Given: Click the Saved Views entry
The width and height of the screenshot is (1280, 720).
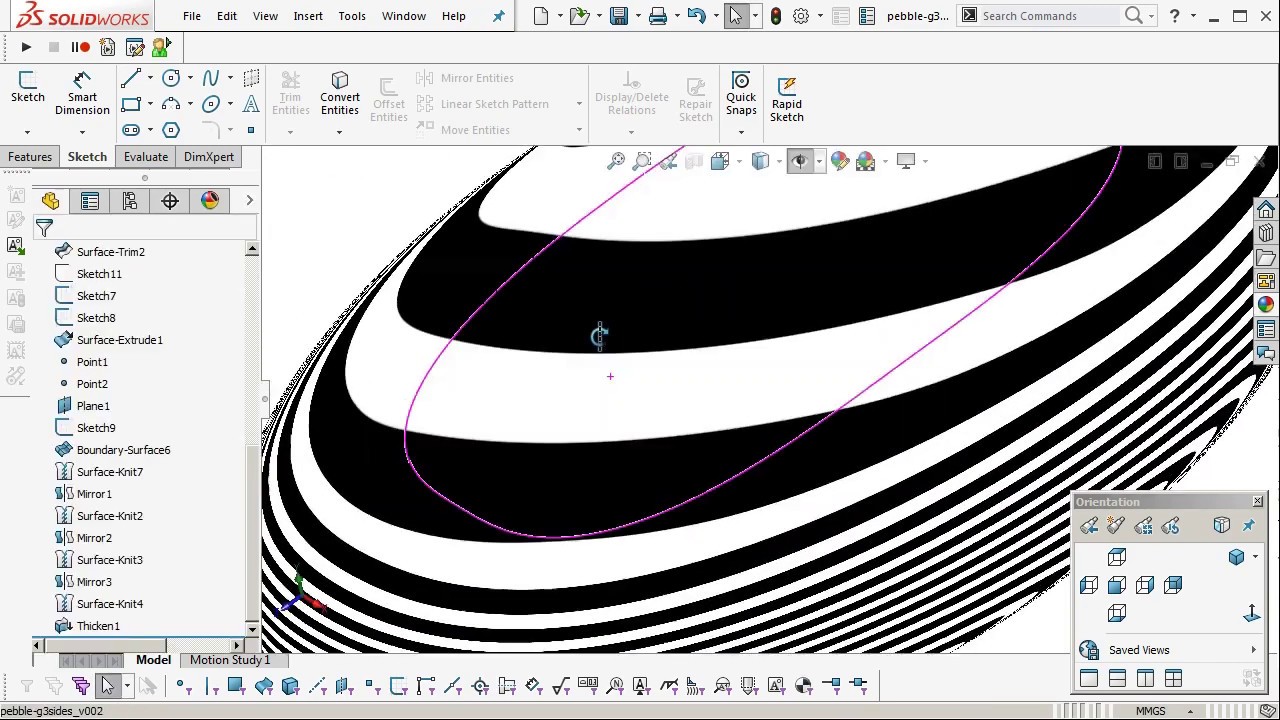Looking at the screenshot, I should tap(1139, 650).
